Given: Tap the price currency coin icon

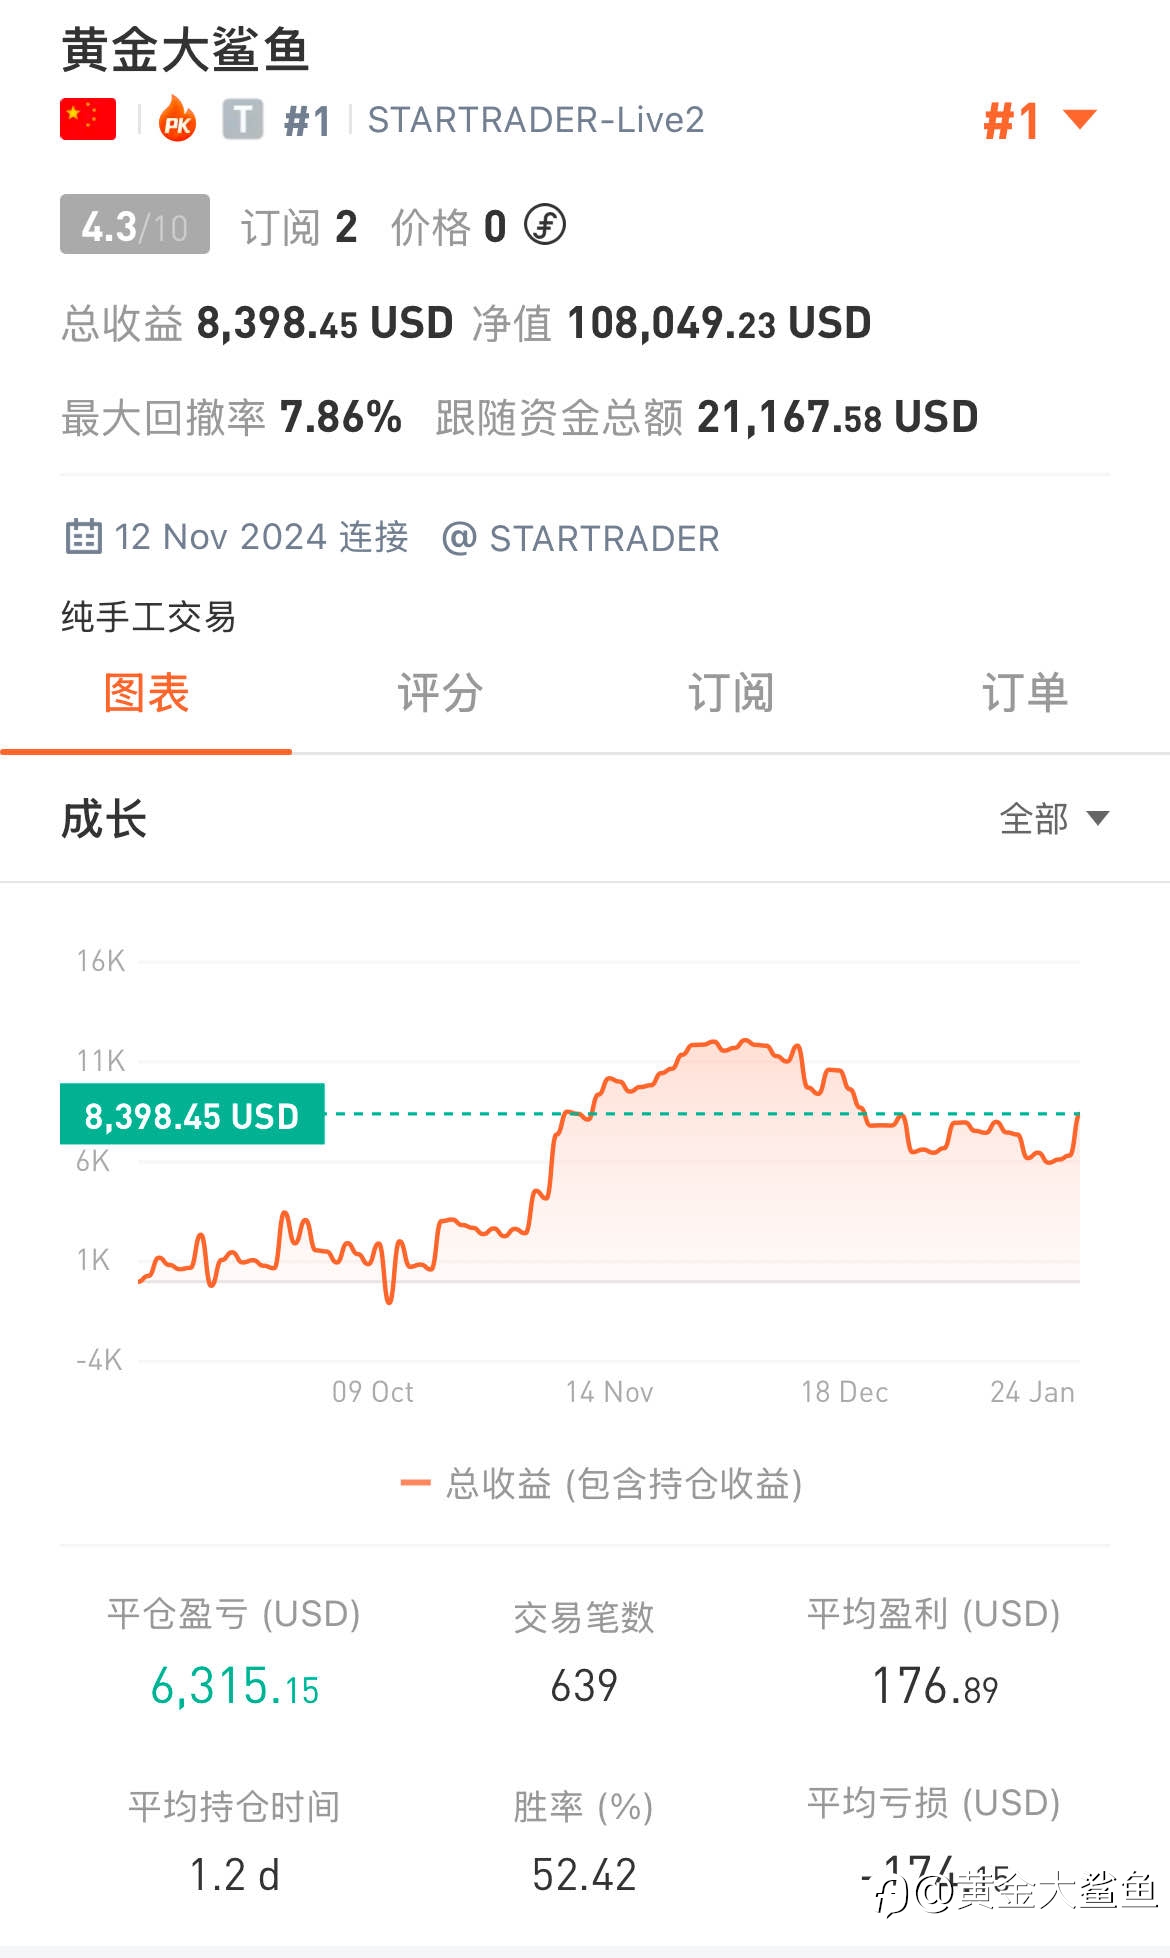Looking at the screenshot, I should point(545,225).
